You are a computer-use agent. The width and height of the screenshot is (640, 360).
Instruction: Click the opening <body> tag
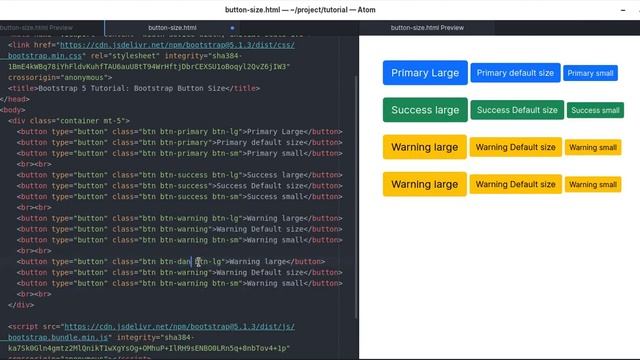13,110
